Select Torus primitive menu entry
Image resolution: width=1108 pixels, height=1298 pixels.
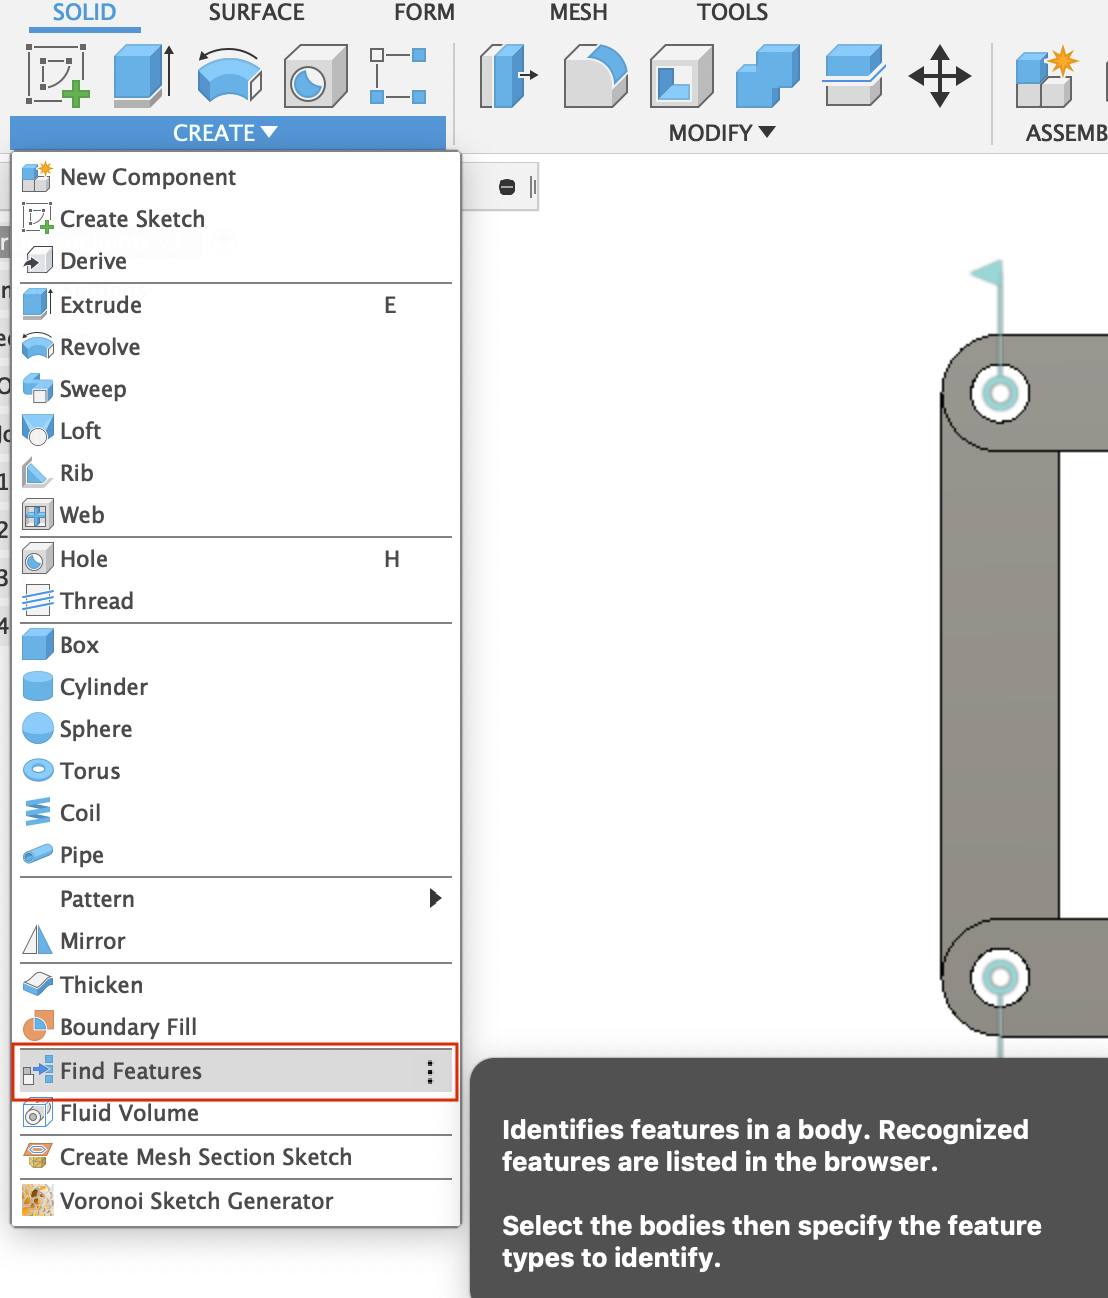click(x=236, y=771)
